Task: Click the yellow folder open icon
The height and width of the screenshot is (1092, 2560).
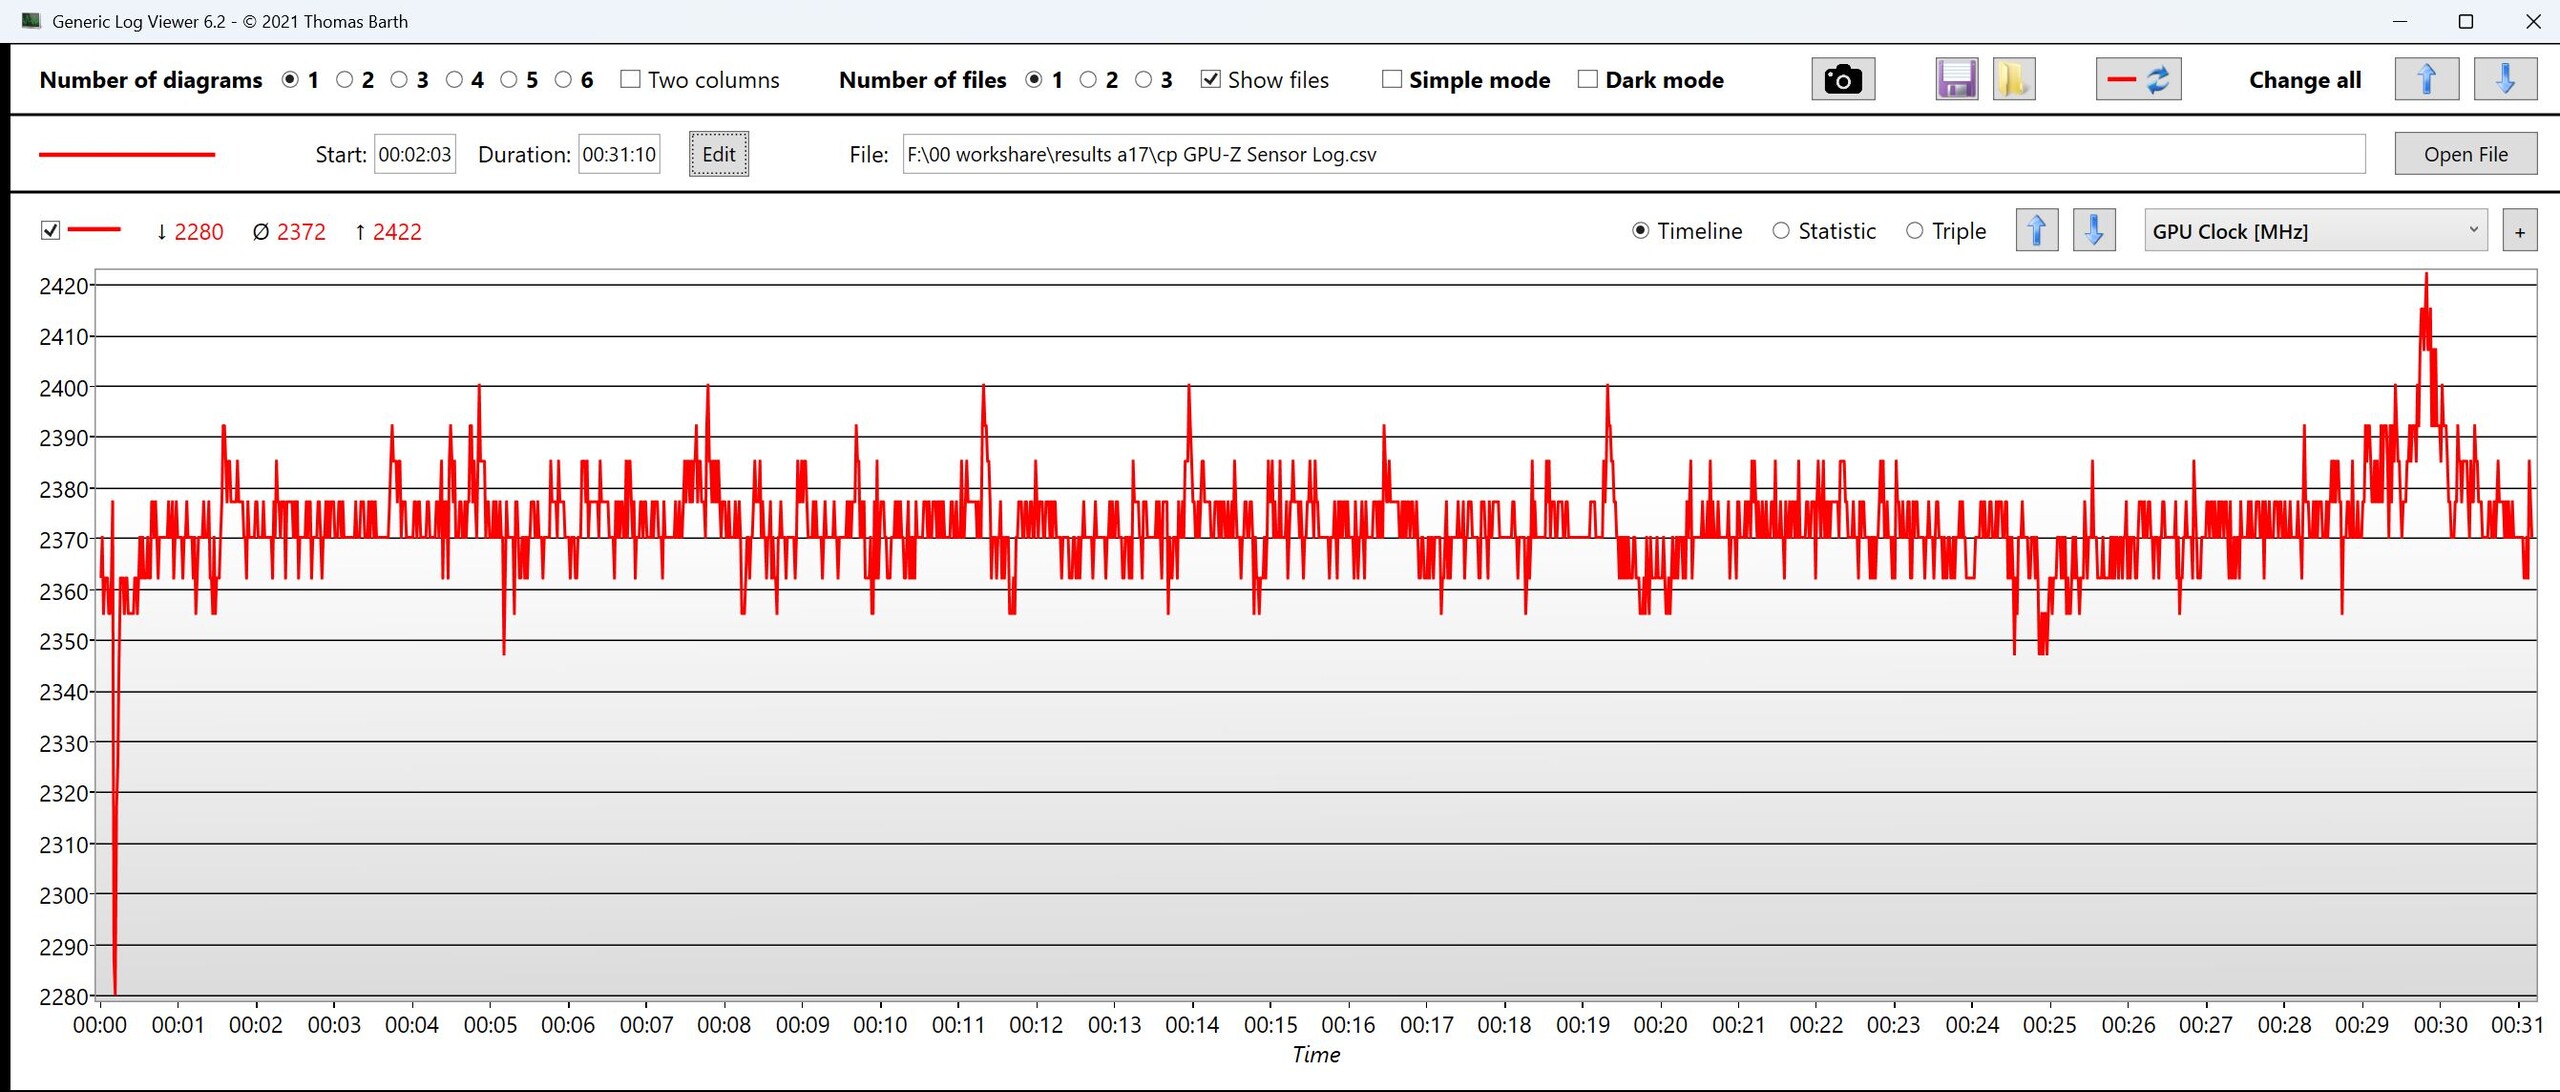Action: point(2013,79)
